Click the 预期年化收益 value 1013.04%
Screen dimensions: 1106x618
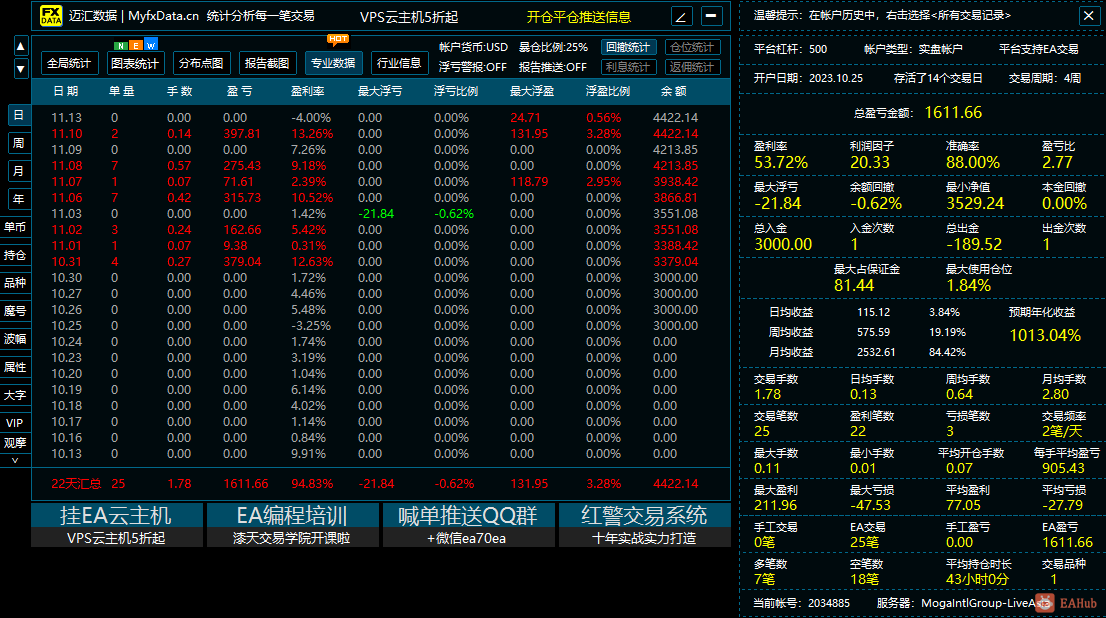[x=1045, y=335]
